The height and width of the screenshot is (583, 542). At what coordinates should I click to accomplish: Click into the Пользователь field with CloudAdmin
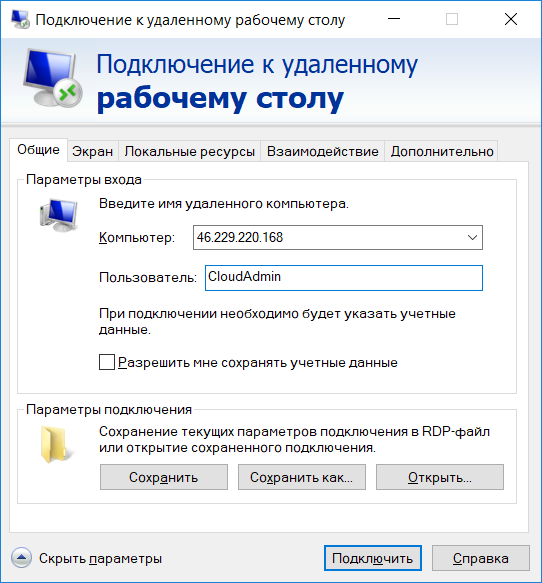[x=344, y=278]
